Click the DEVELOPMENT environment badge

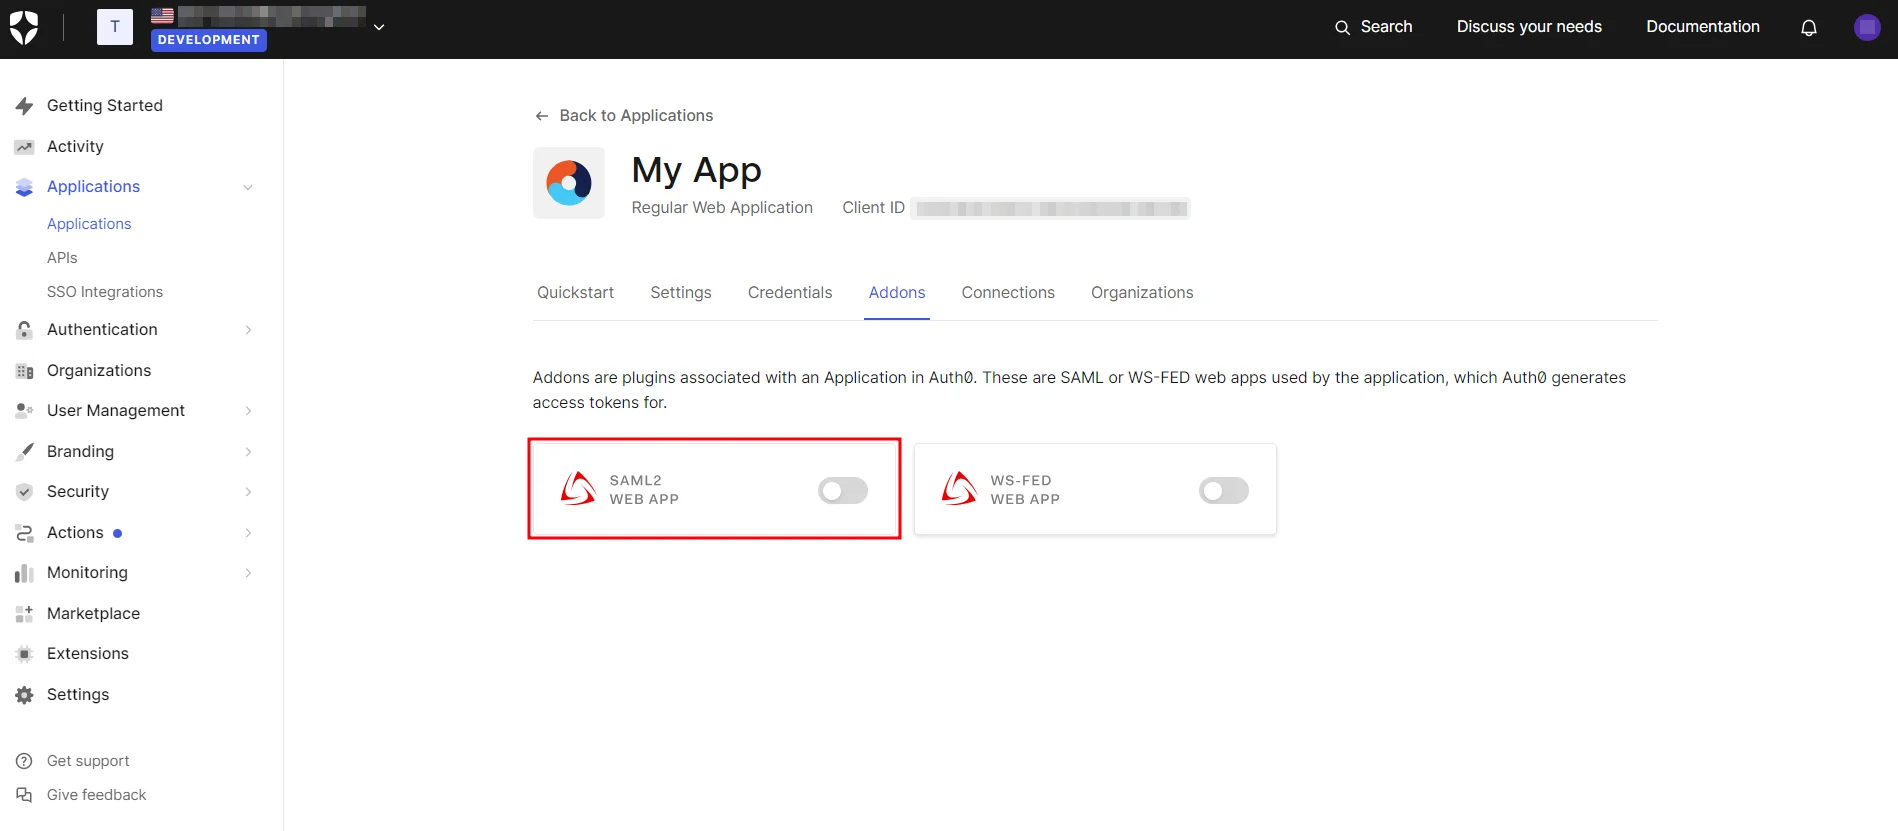pyautogui.click(x=209, y=40)
